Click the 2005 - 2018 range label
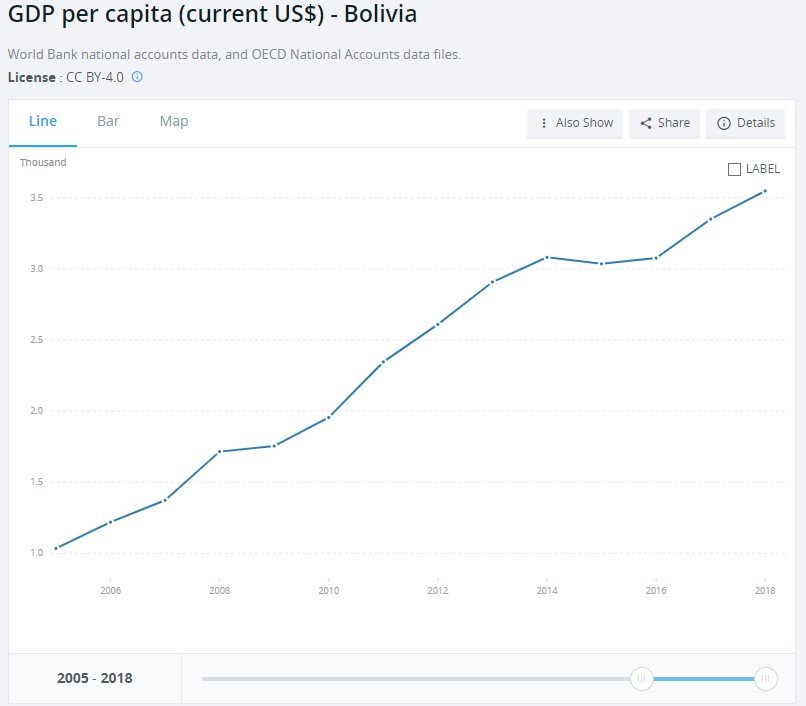This screenshot has width=806, height=706. (x=95, y=678)
